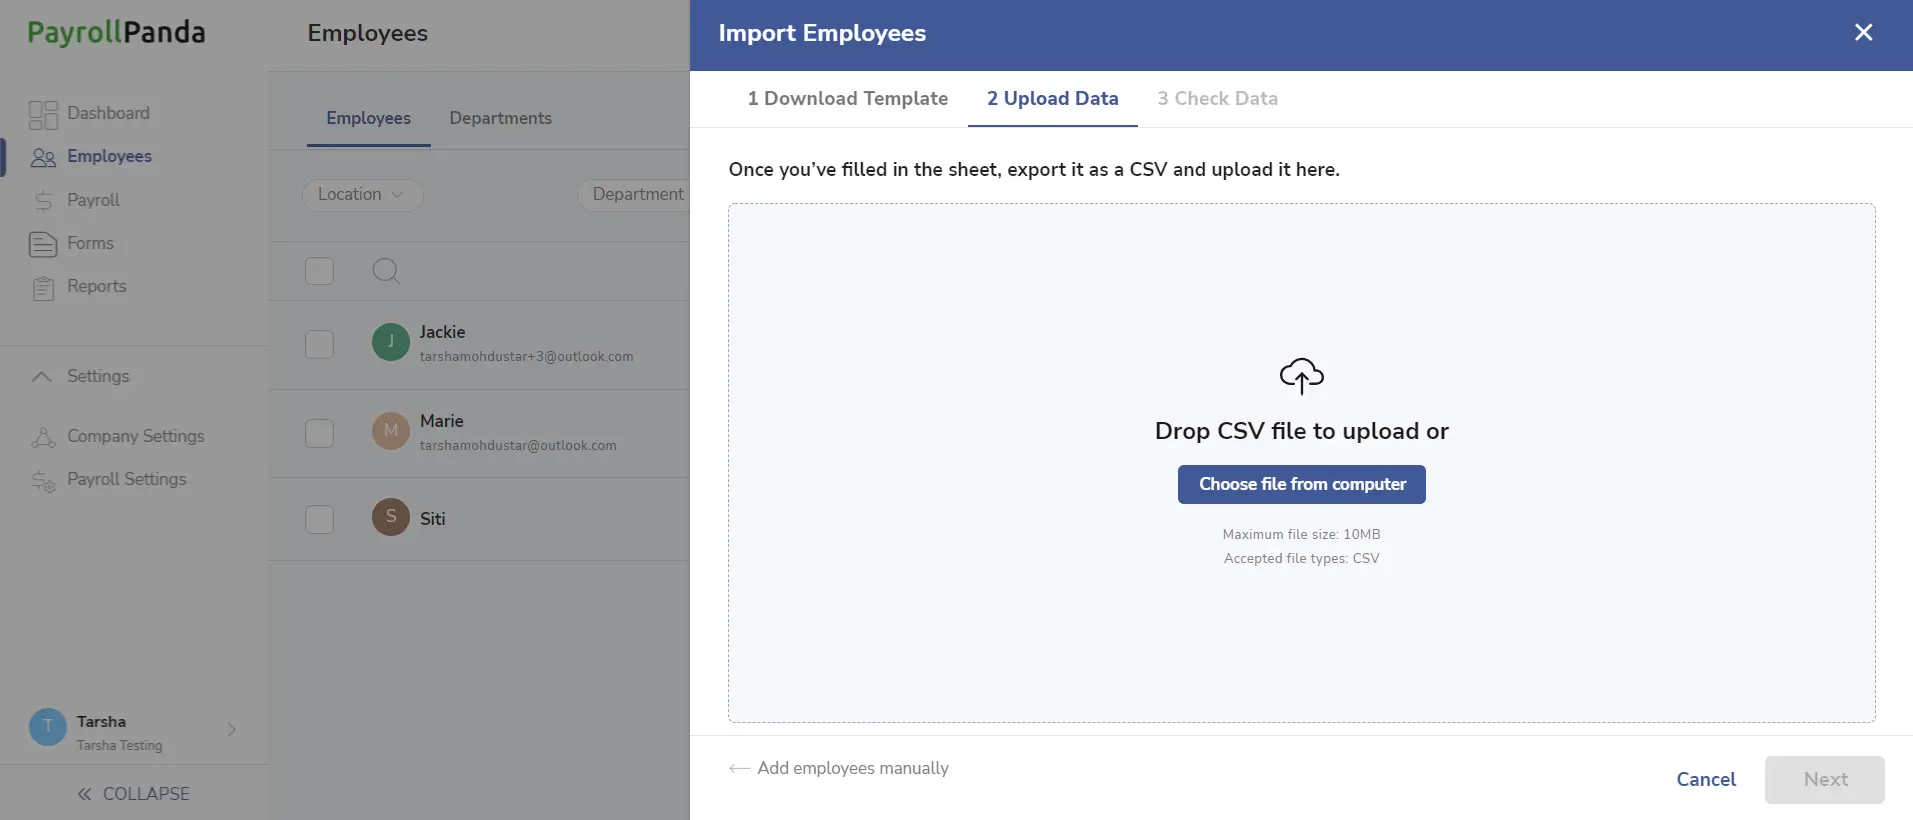Click the Forms icon in sidebar
This screenshot has height=820, width=1913.
click(x=43, y=244)
